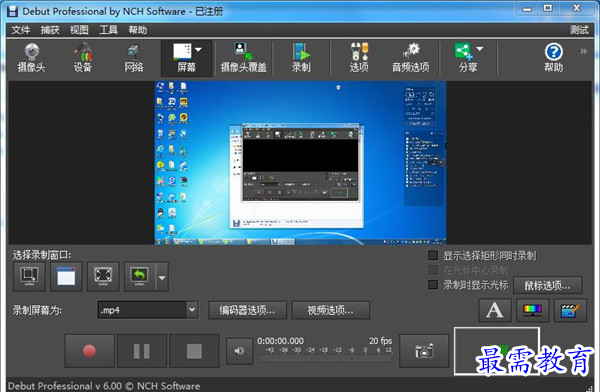This screenshot has height=392, width=600.
Task: Choose the 网络 network source
Action: pos(134,58)
